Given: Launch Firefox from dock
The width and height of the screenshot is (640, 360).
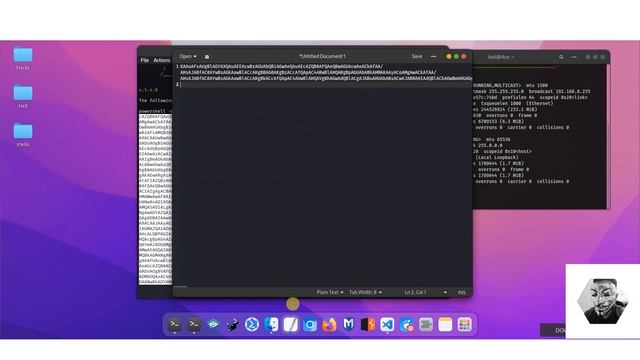Looking at the screenshot, I should click(329, 324).
